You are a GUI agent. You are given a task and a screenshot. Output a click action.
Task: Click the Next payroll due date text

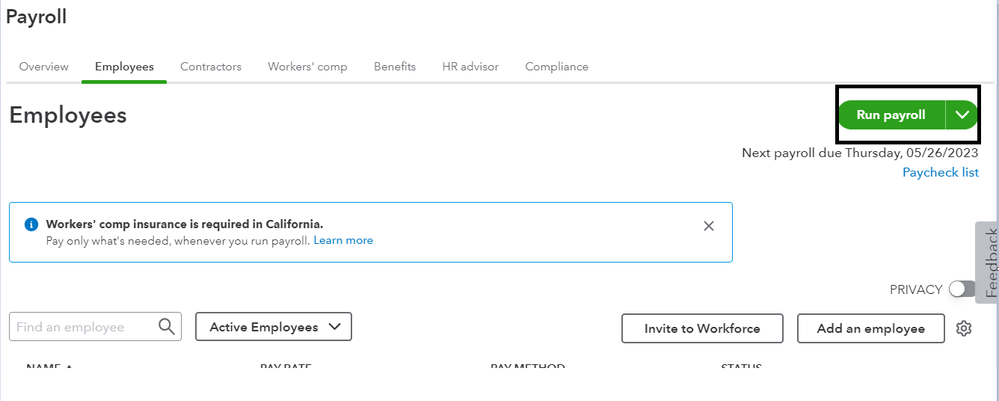860,153
